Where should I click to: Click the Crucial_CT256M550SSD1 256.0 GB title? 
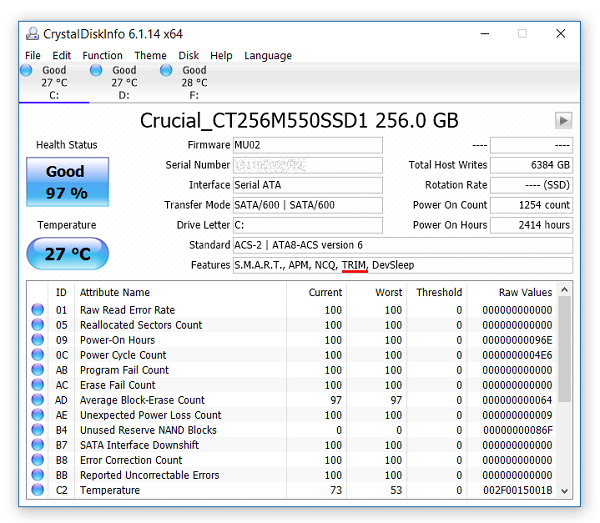tap(299, 121)
